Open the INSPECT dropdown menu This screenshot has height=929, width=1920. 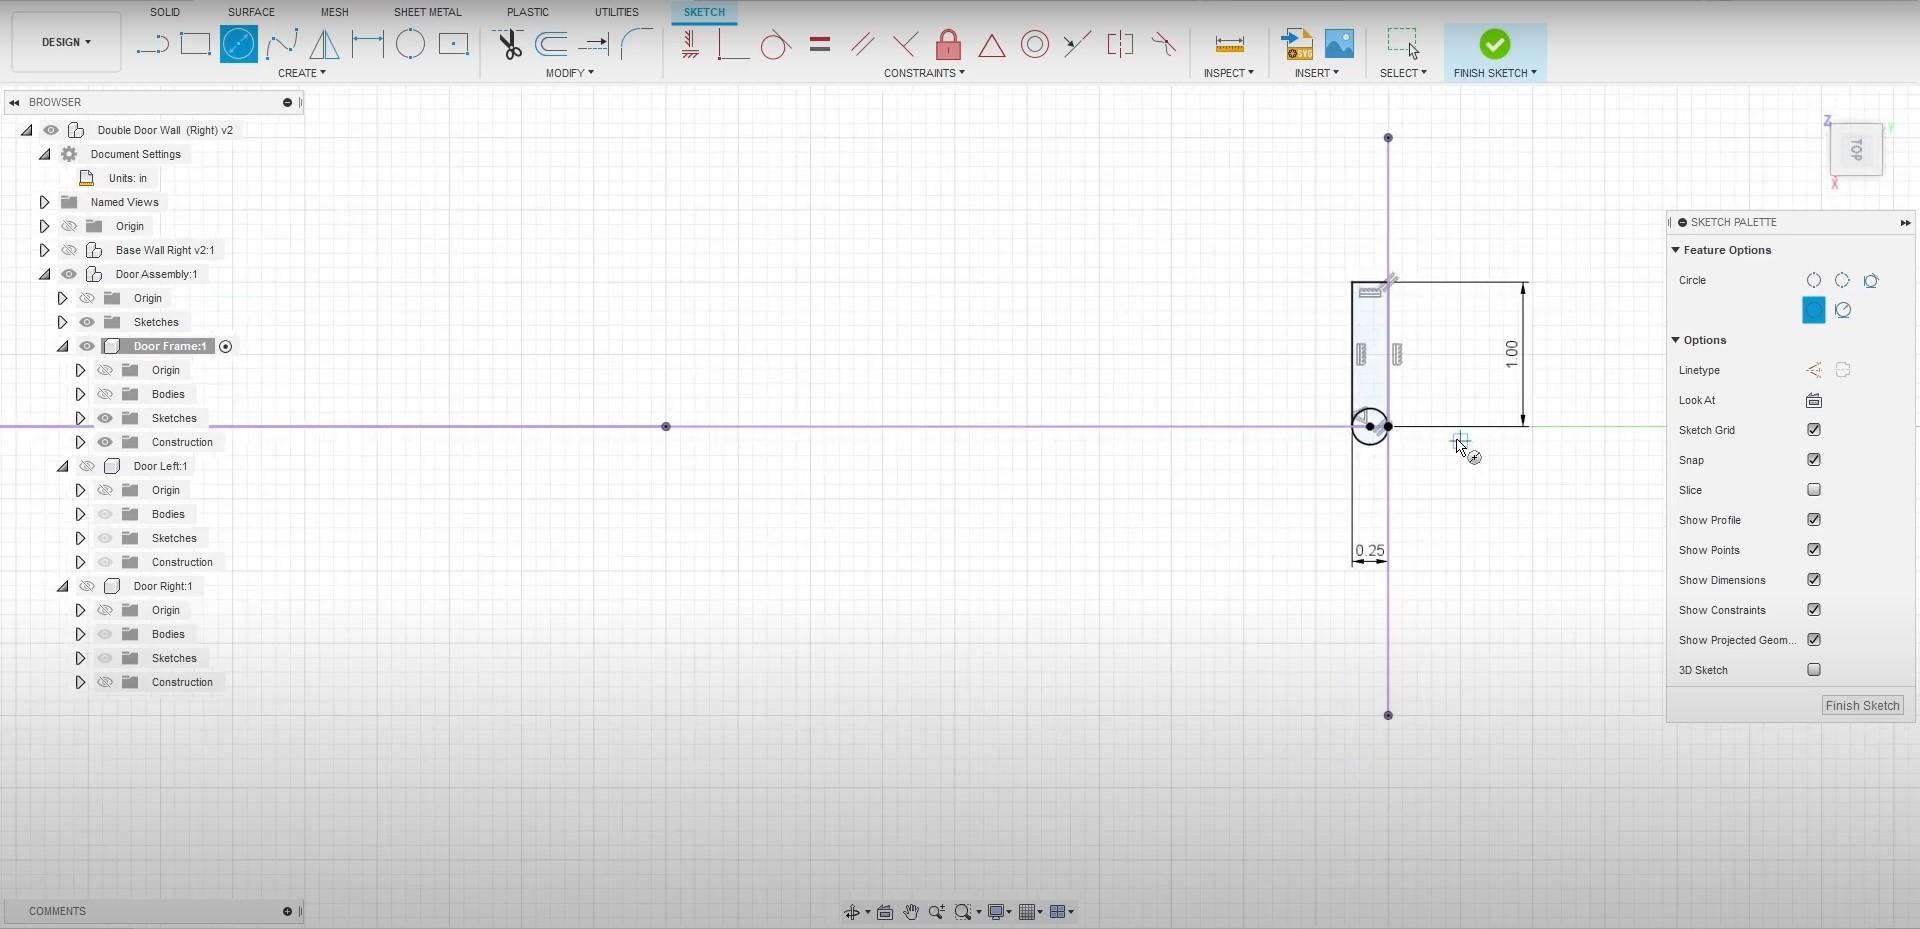click(x=1229, y=73)
